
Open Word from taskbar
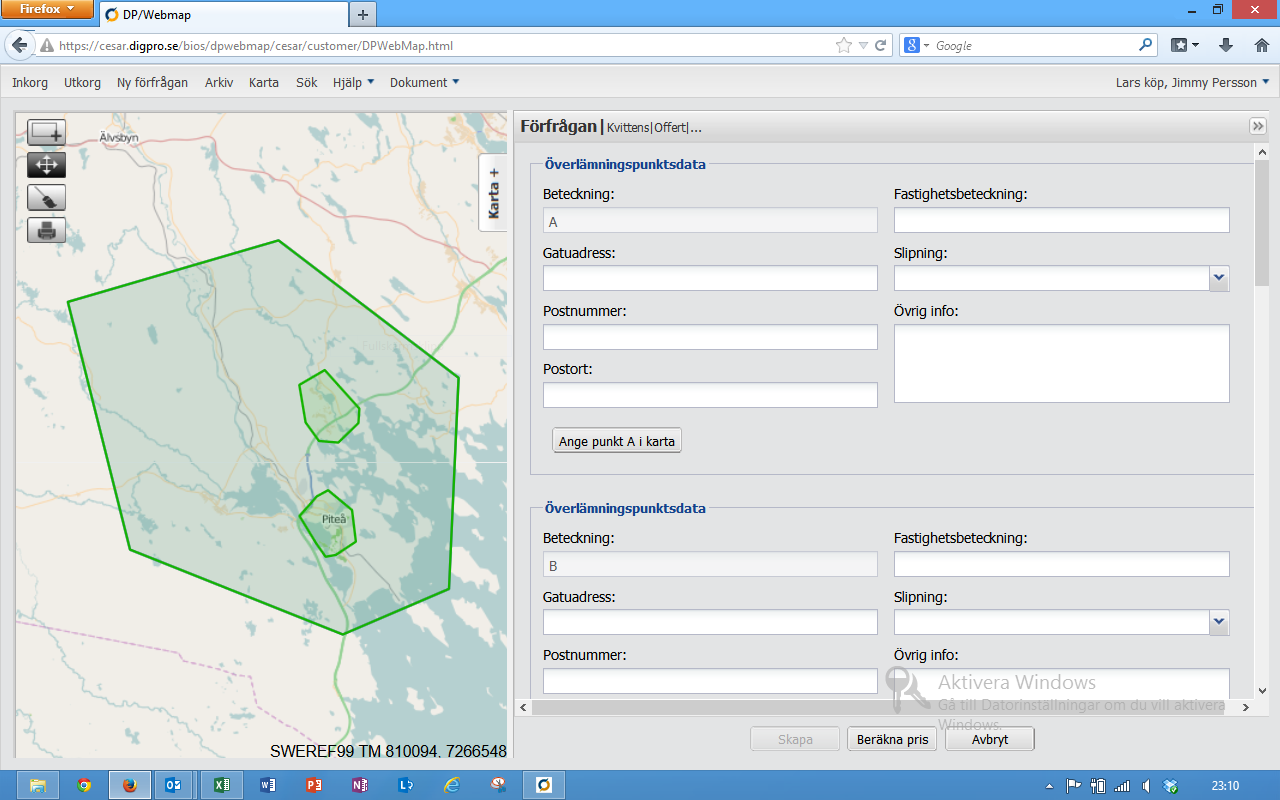[x=267, y=785]
